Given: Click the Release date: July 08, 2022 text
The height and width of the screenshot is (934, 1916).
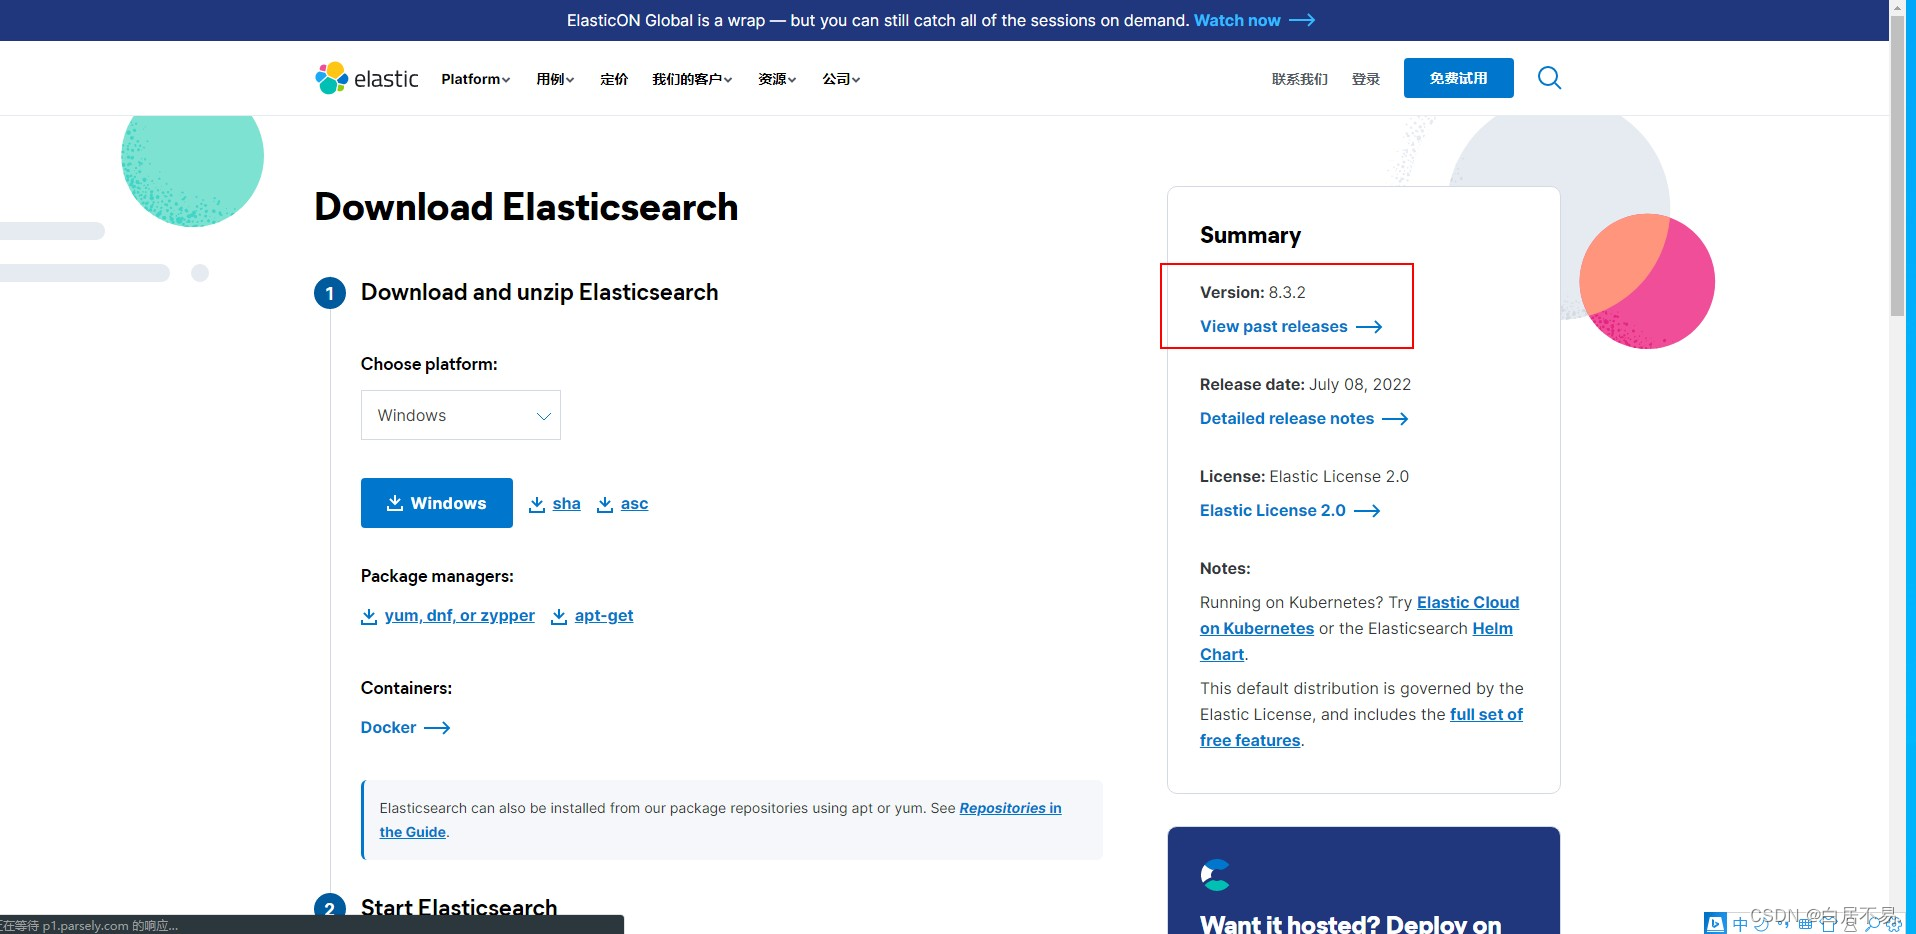Looking at the screenshot, I should [1306, 385].
